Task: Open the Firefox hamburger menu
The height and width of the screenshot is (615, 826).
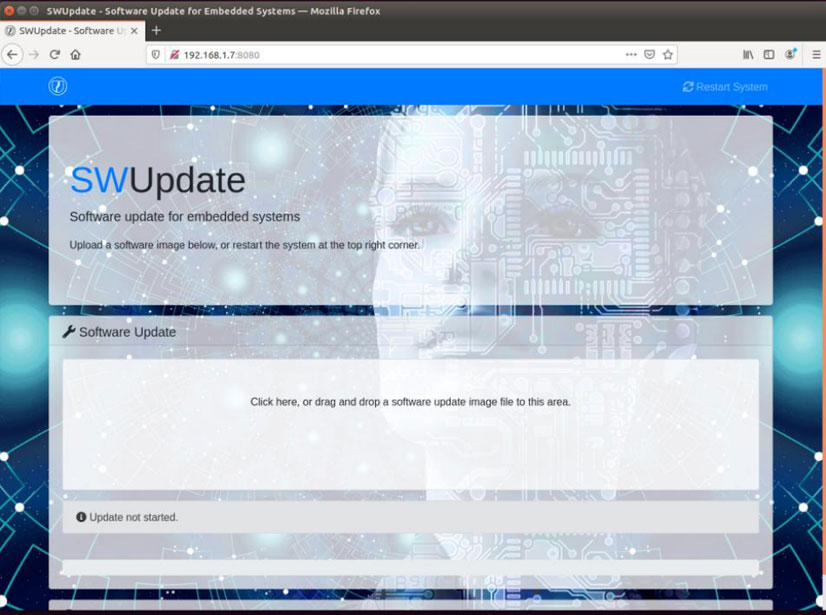Action: click(816, 54)
